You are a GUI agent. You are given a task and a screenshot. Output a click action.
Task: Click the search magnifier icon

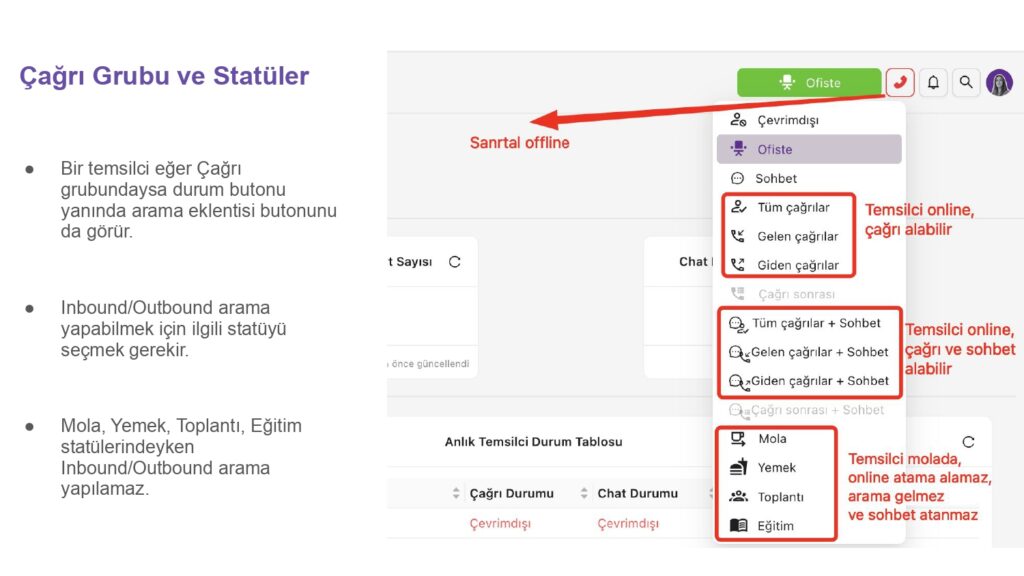965,82
